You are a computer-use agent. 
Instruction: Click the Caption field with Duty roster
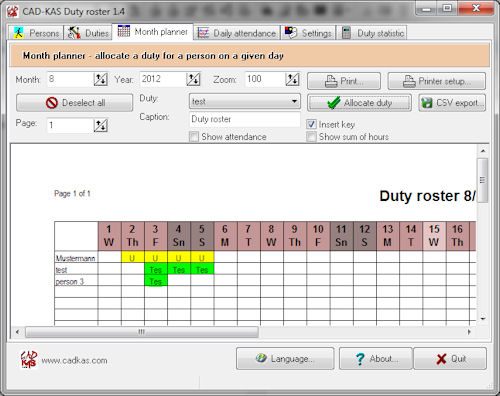pyautogui.click(x=245, y=119)
